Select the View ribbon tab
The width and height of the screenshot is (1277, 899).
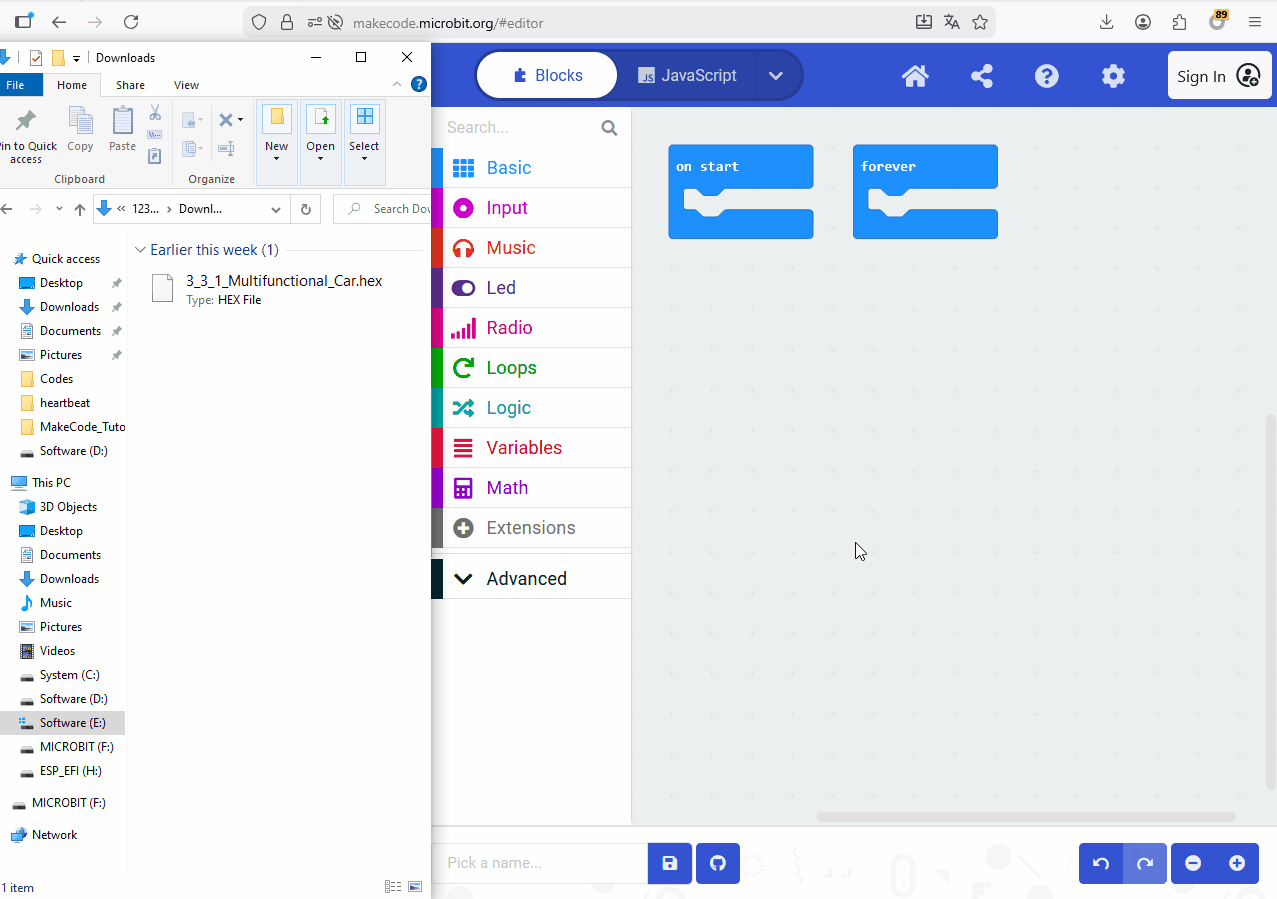coord(186,85)
